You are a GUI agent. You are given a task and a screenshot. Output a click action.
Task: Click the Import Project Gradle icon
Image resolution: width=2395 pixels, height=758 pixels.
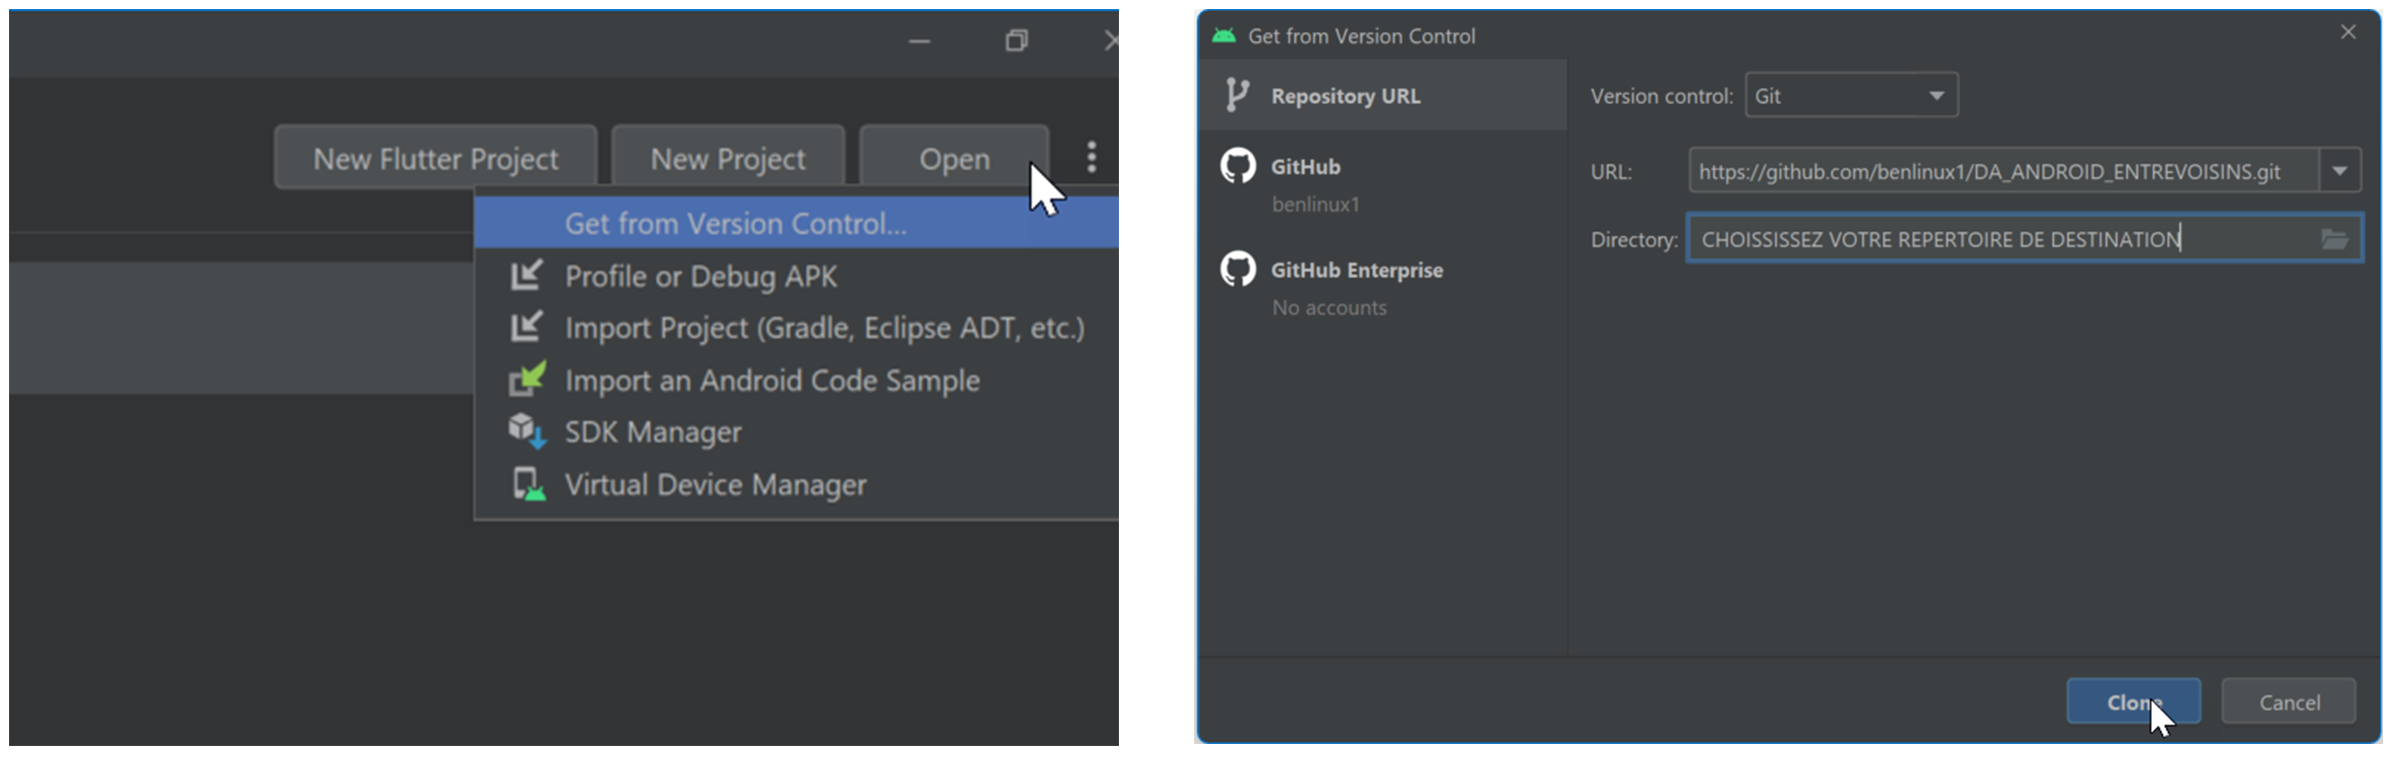(x=529, y=327)
